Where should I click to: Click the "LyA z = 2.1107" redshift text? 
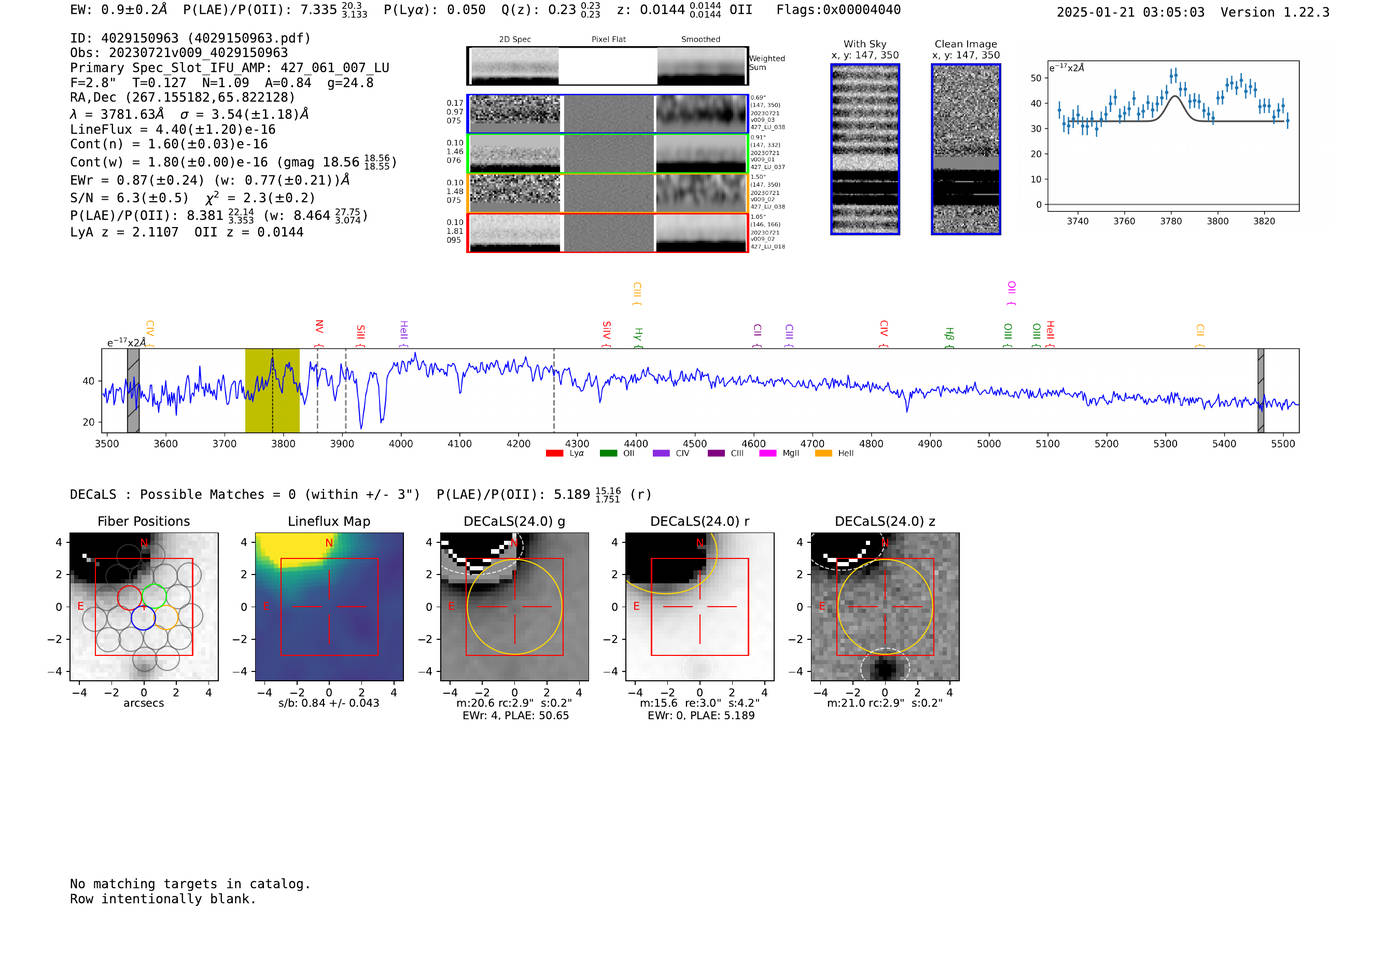pos(124,232)
